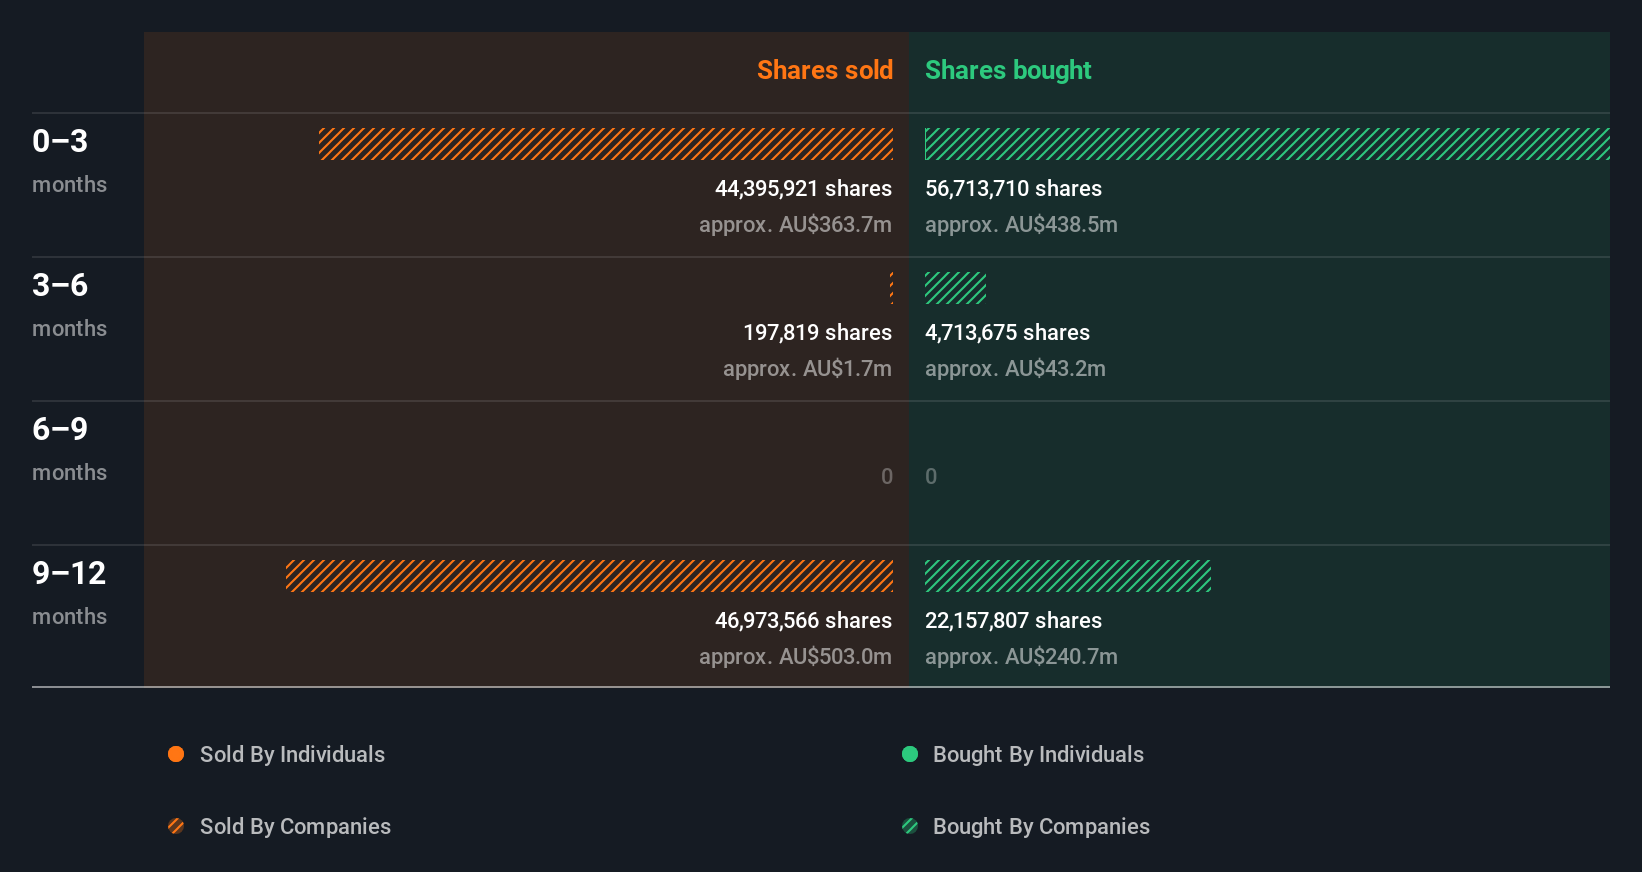The height and width of the screenshot is (872, 1642).
Task: Click approx. AU$503.0m text
Action: tap(795, 657)
